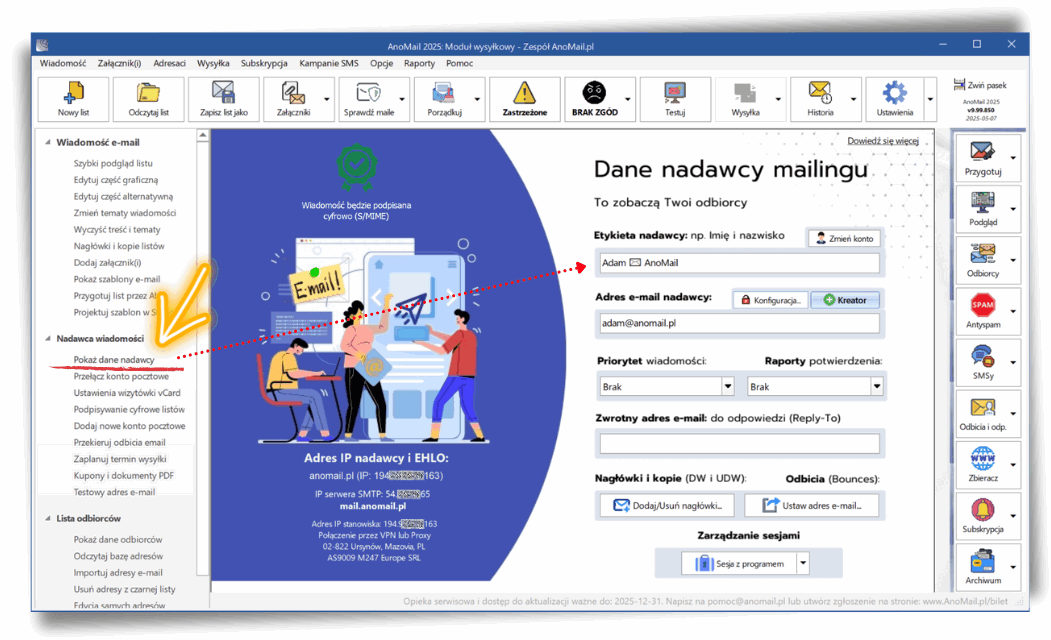Viewport: 1051px width, 640px height.
Task: Select Pokaż dane nadawcy tree item
Action: coord(114,360)
